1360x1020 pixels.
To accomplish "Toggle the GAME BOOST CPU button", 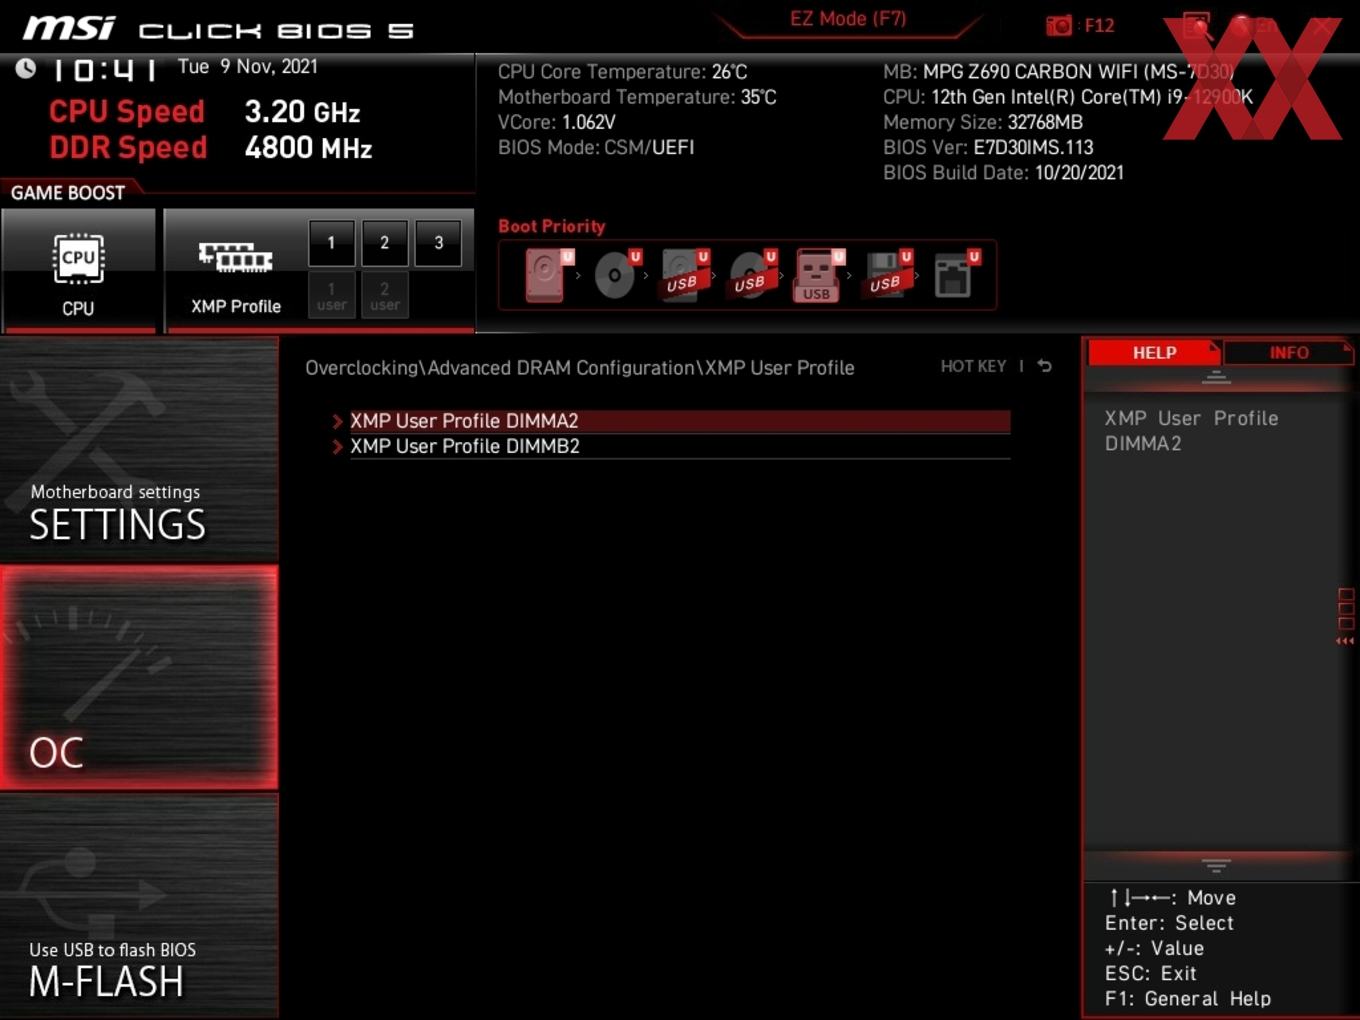I will tap(78, 270).
